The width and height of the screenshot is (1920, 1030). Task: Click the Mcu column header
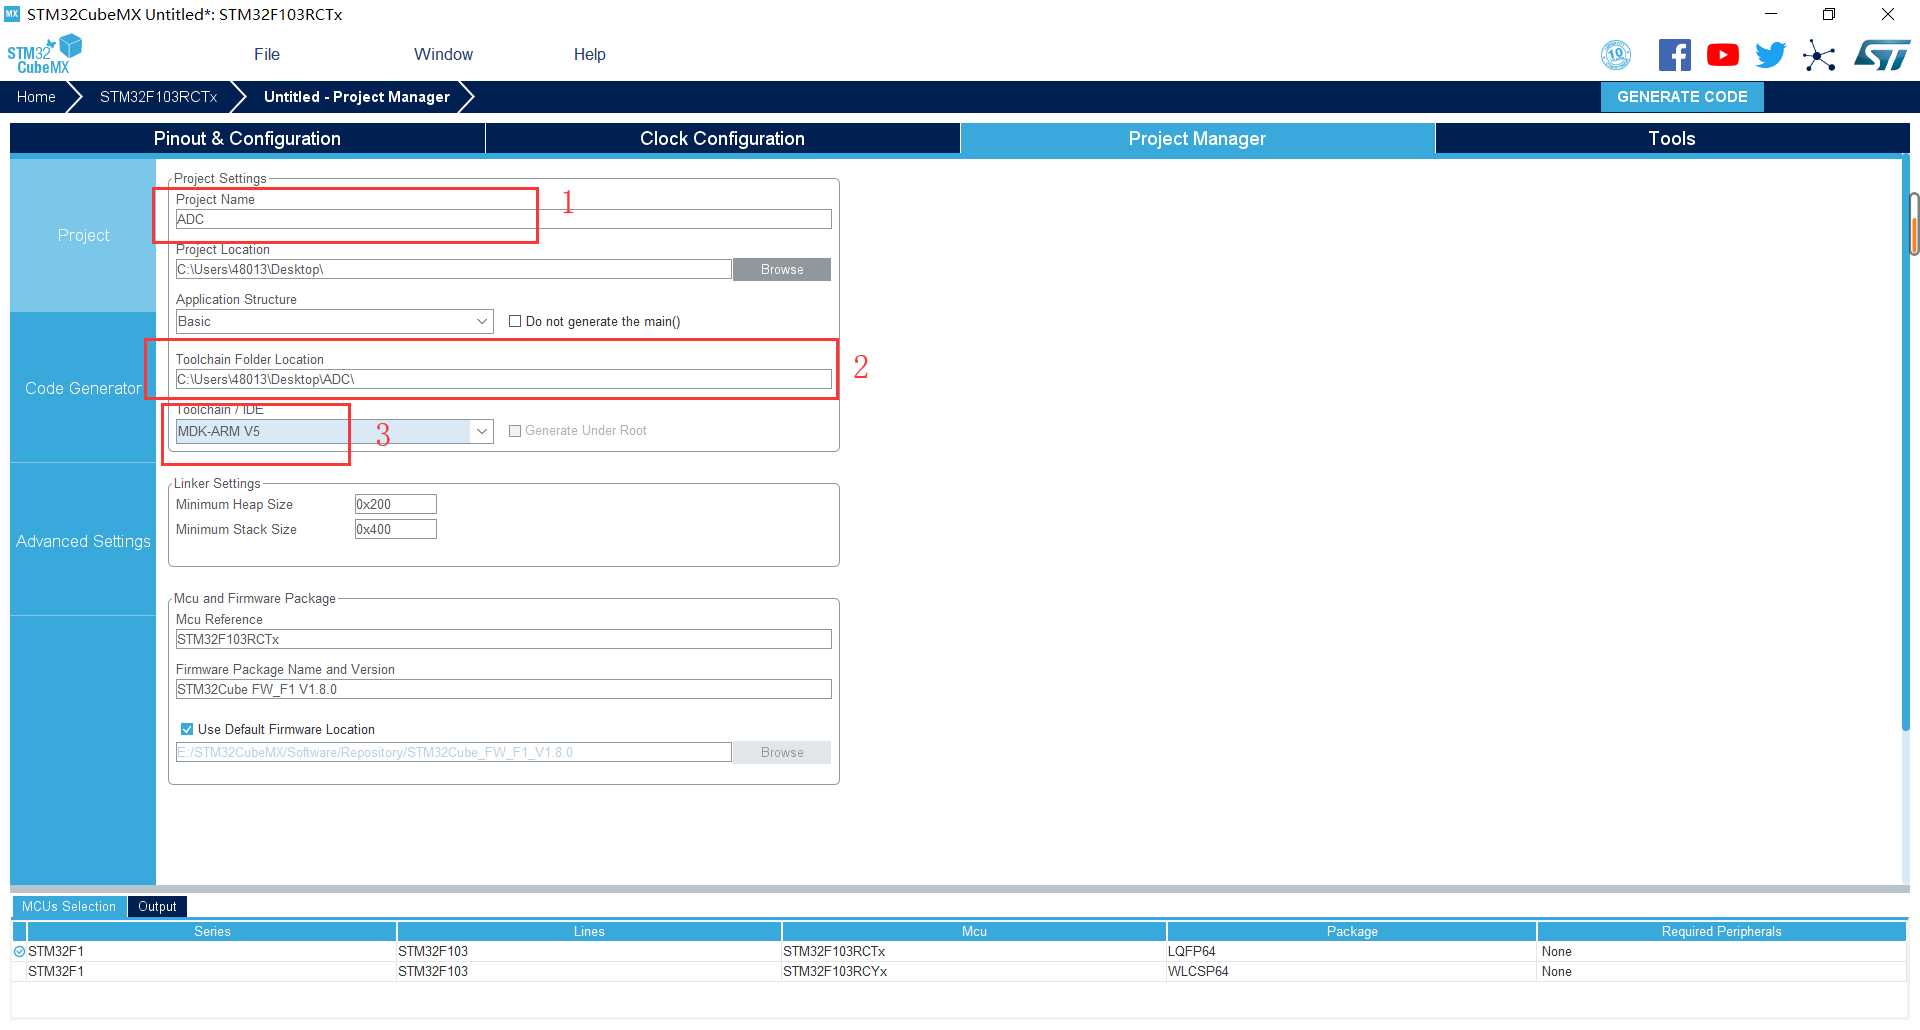click(974, 931)
